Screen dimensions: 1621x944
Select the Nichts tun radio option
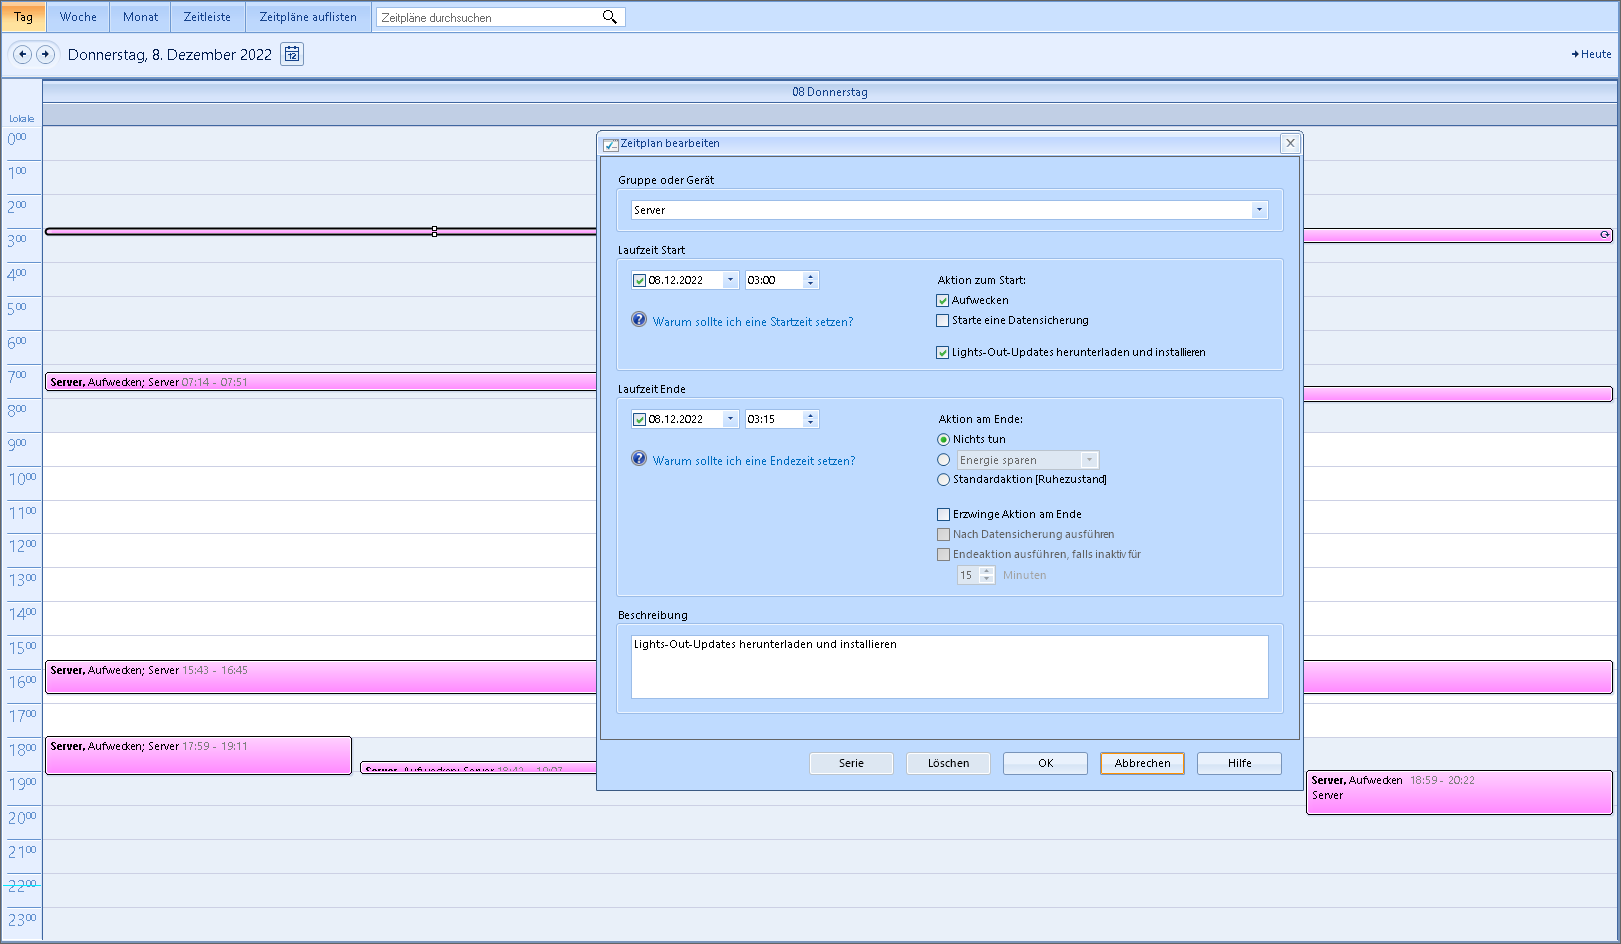pos(943,439)
